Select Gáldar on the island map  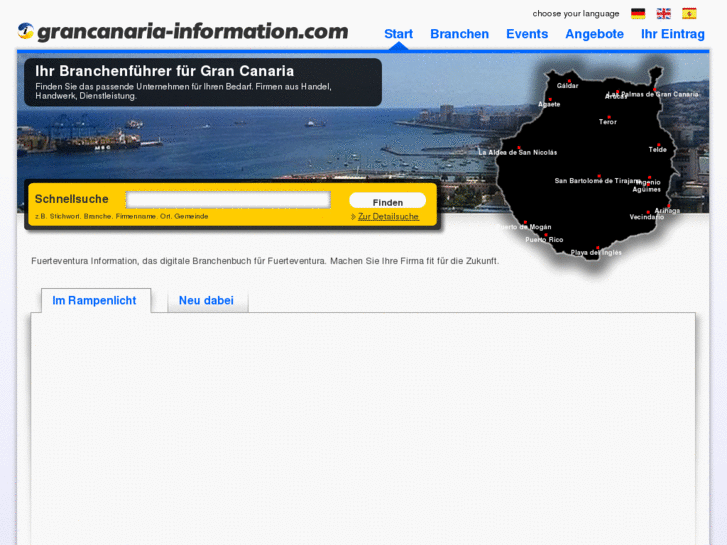[568, 85]
